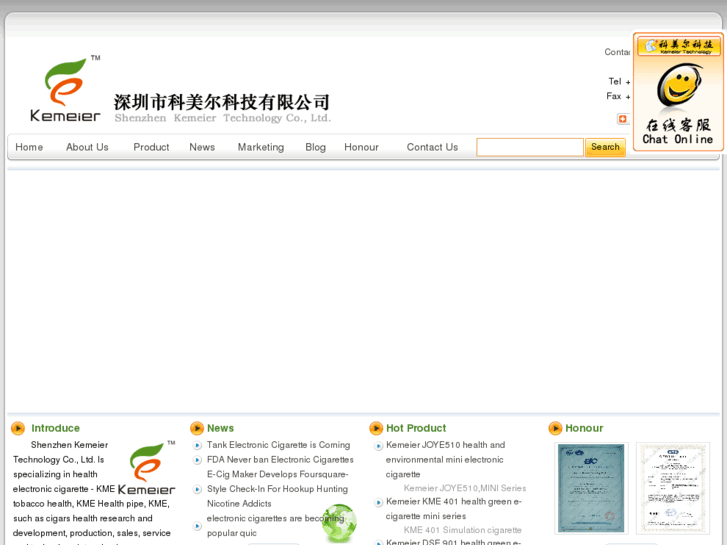Open Tank Electronic Cigarette is Coming article
Screen dimensions: 727x545
[x=278, y=445]
